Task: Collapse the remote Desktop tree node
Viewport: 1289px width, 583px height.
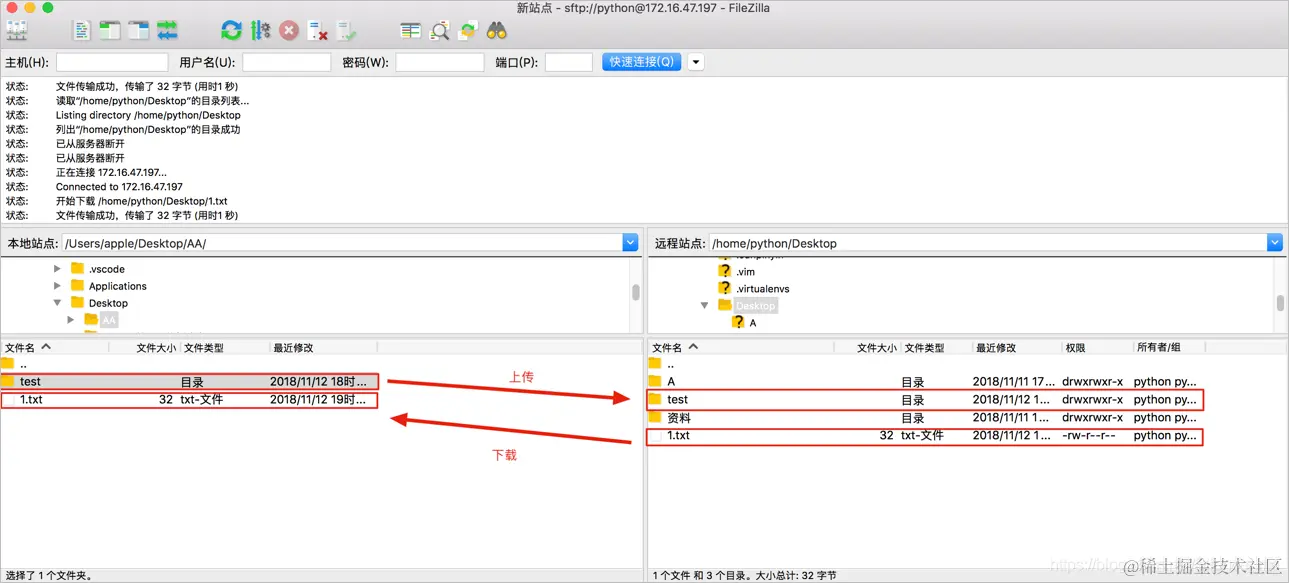Action: tap(704, 305)
